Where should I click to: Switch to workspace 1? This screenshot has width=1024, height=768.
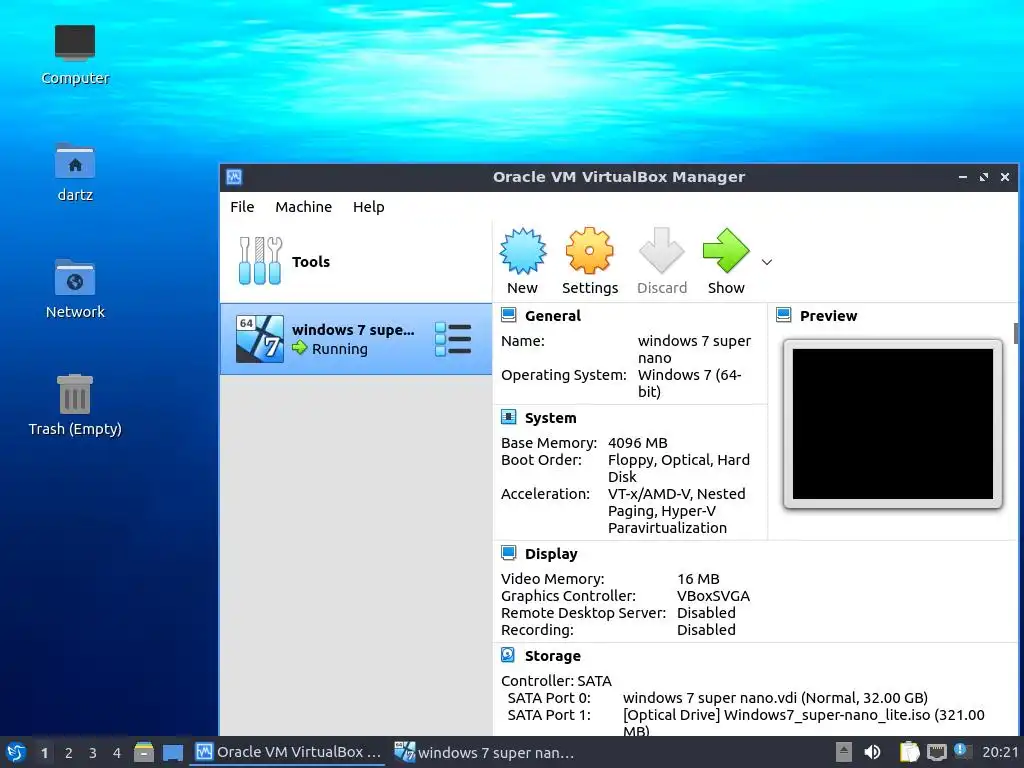tap(44, 753)
